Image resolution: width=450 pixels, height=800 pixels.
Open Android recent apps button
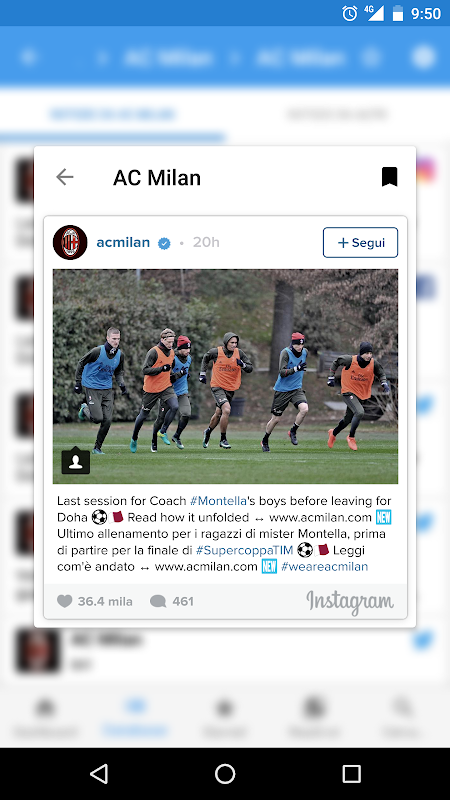pyautogui.click(x=352, y=774)
